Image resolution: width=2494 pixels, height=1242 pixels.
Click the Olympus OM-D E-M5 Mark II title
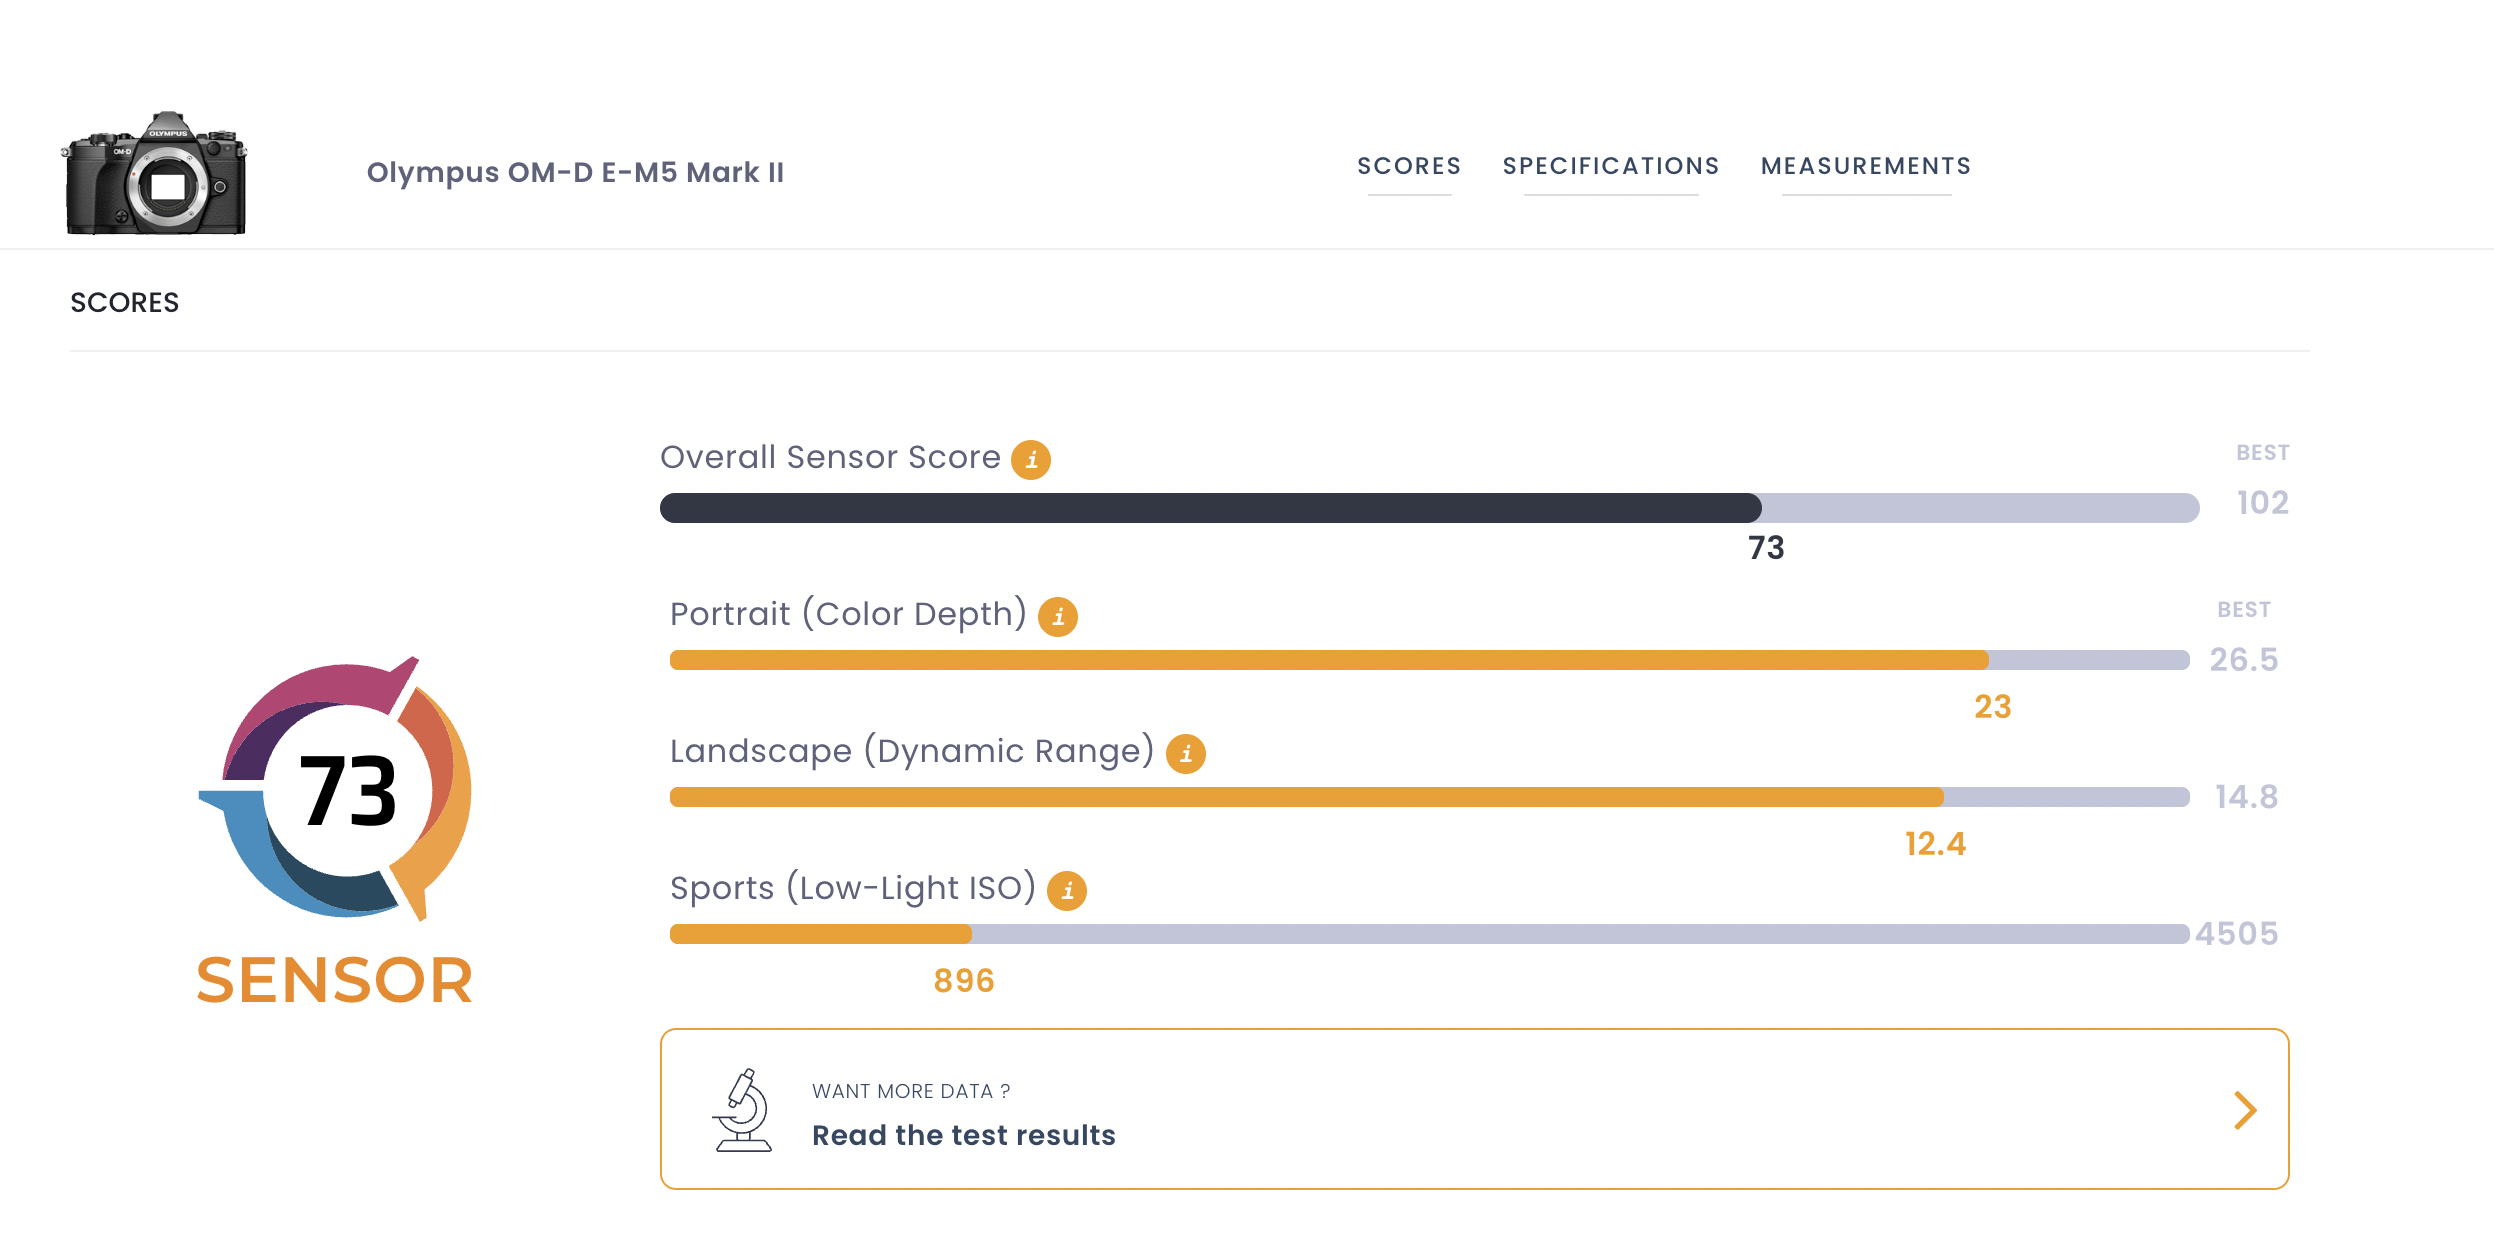coord(575,172)
